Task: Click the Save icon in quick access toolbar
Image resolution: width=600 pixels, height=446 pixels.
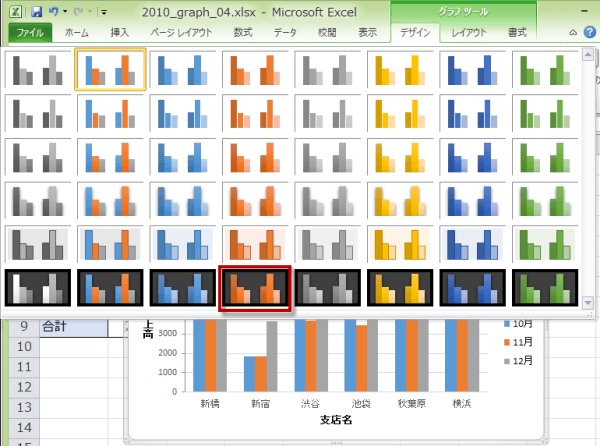Action: (x=36, y=11)
